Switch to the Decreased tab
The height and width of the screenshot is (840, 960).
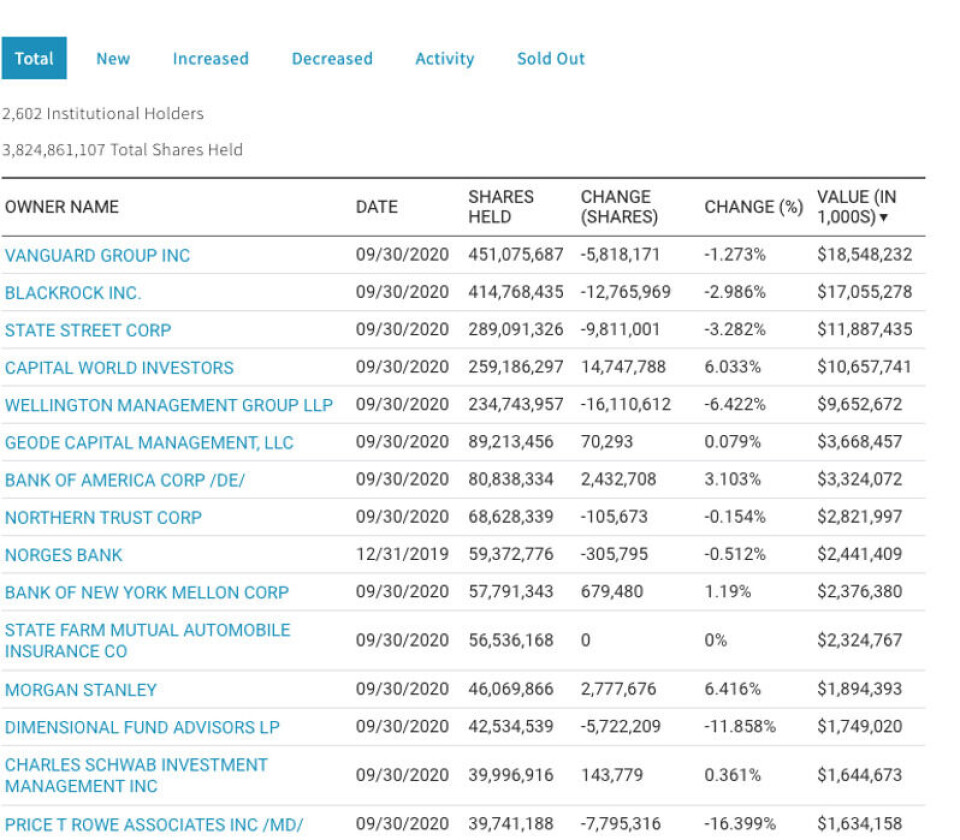click(332, 59)
